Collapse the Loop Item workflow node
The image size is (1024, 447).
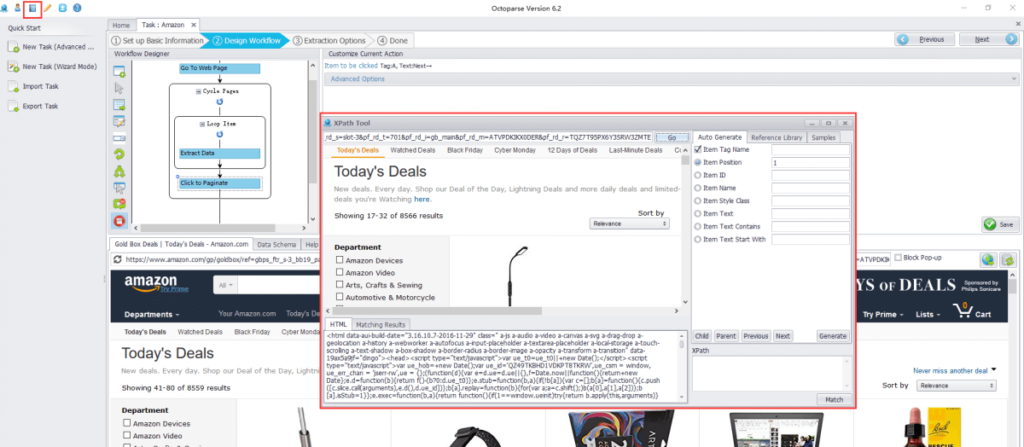coord(202,124)
